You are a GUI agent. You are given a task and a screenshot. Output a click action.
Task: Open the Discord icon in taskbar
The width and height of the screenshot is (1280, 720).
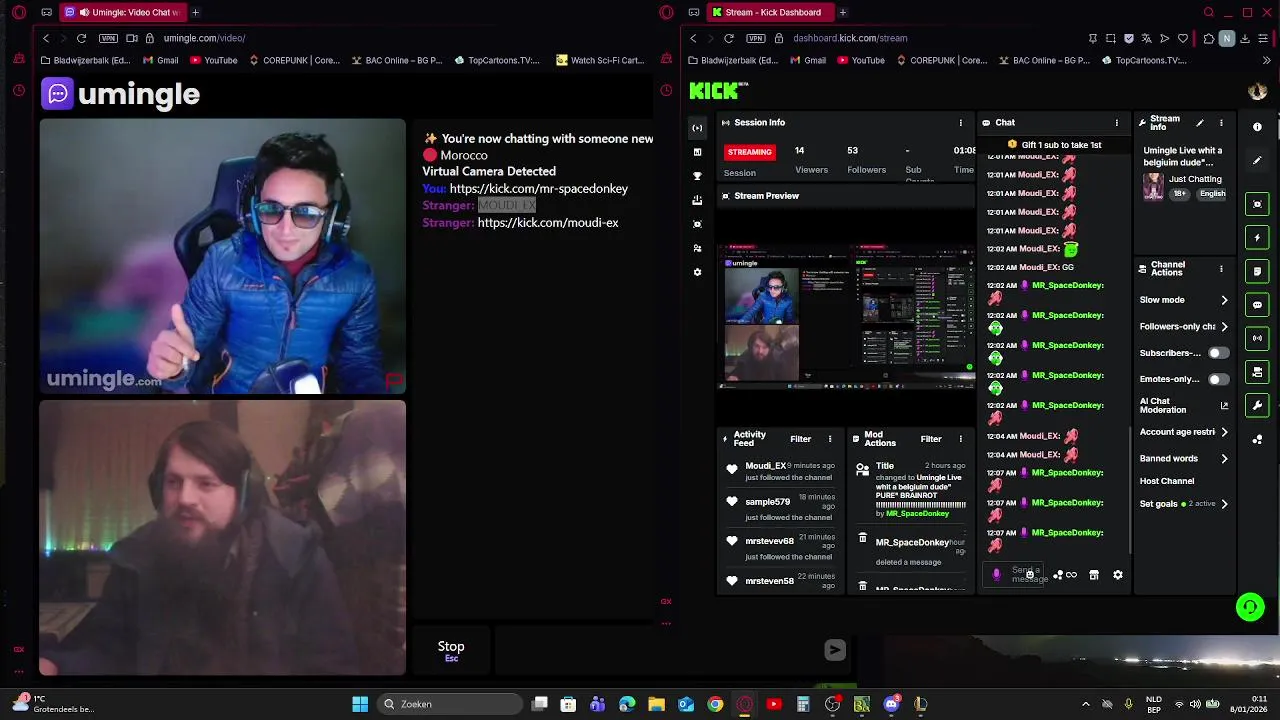891,704
